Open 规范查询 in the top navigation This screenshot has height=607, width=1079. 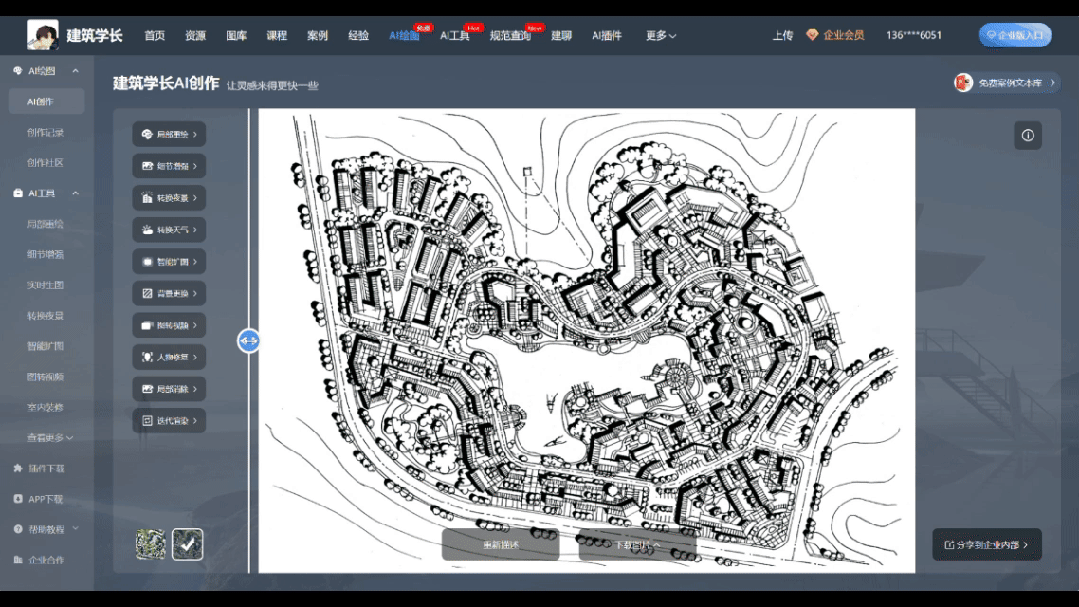pos(510,35)
